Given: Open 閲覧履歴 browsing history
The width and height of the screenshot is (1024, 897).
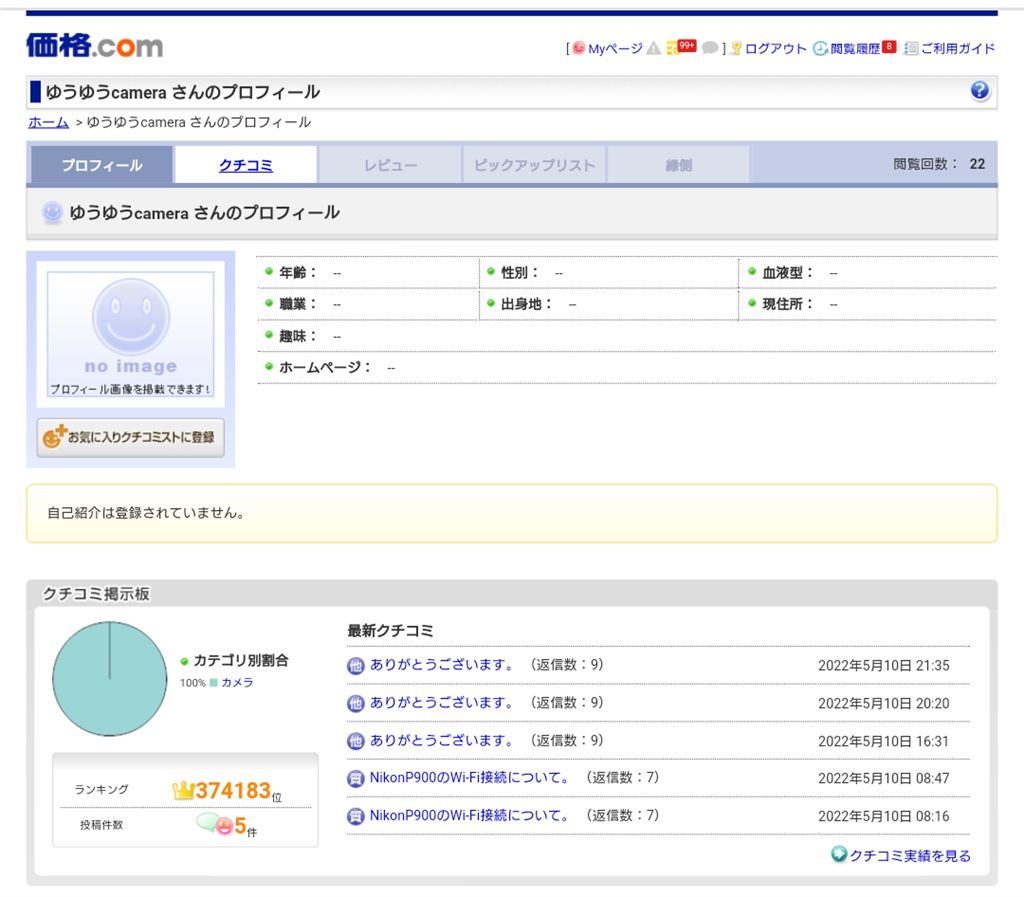Looking at the screenshot, I should pyautogui.click(x=855, y=49).
